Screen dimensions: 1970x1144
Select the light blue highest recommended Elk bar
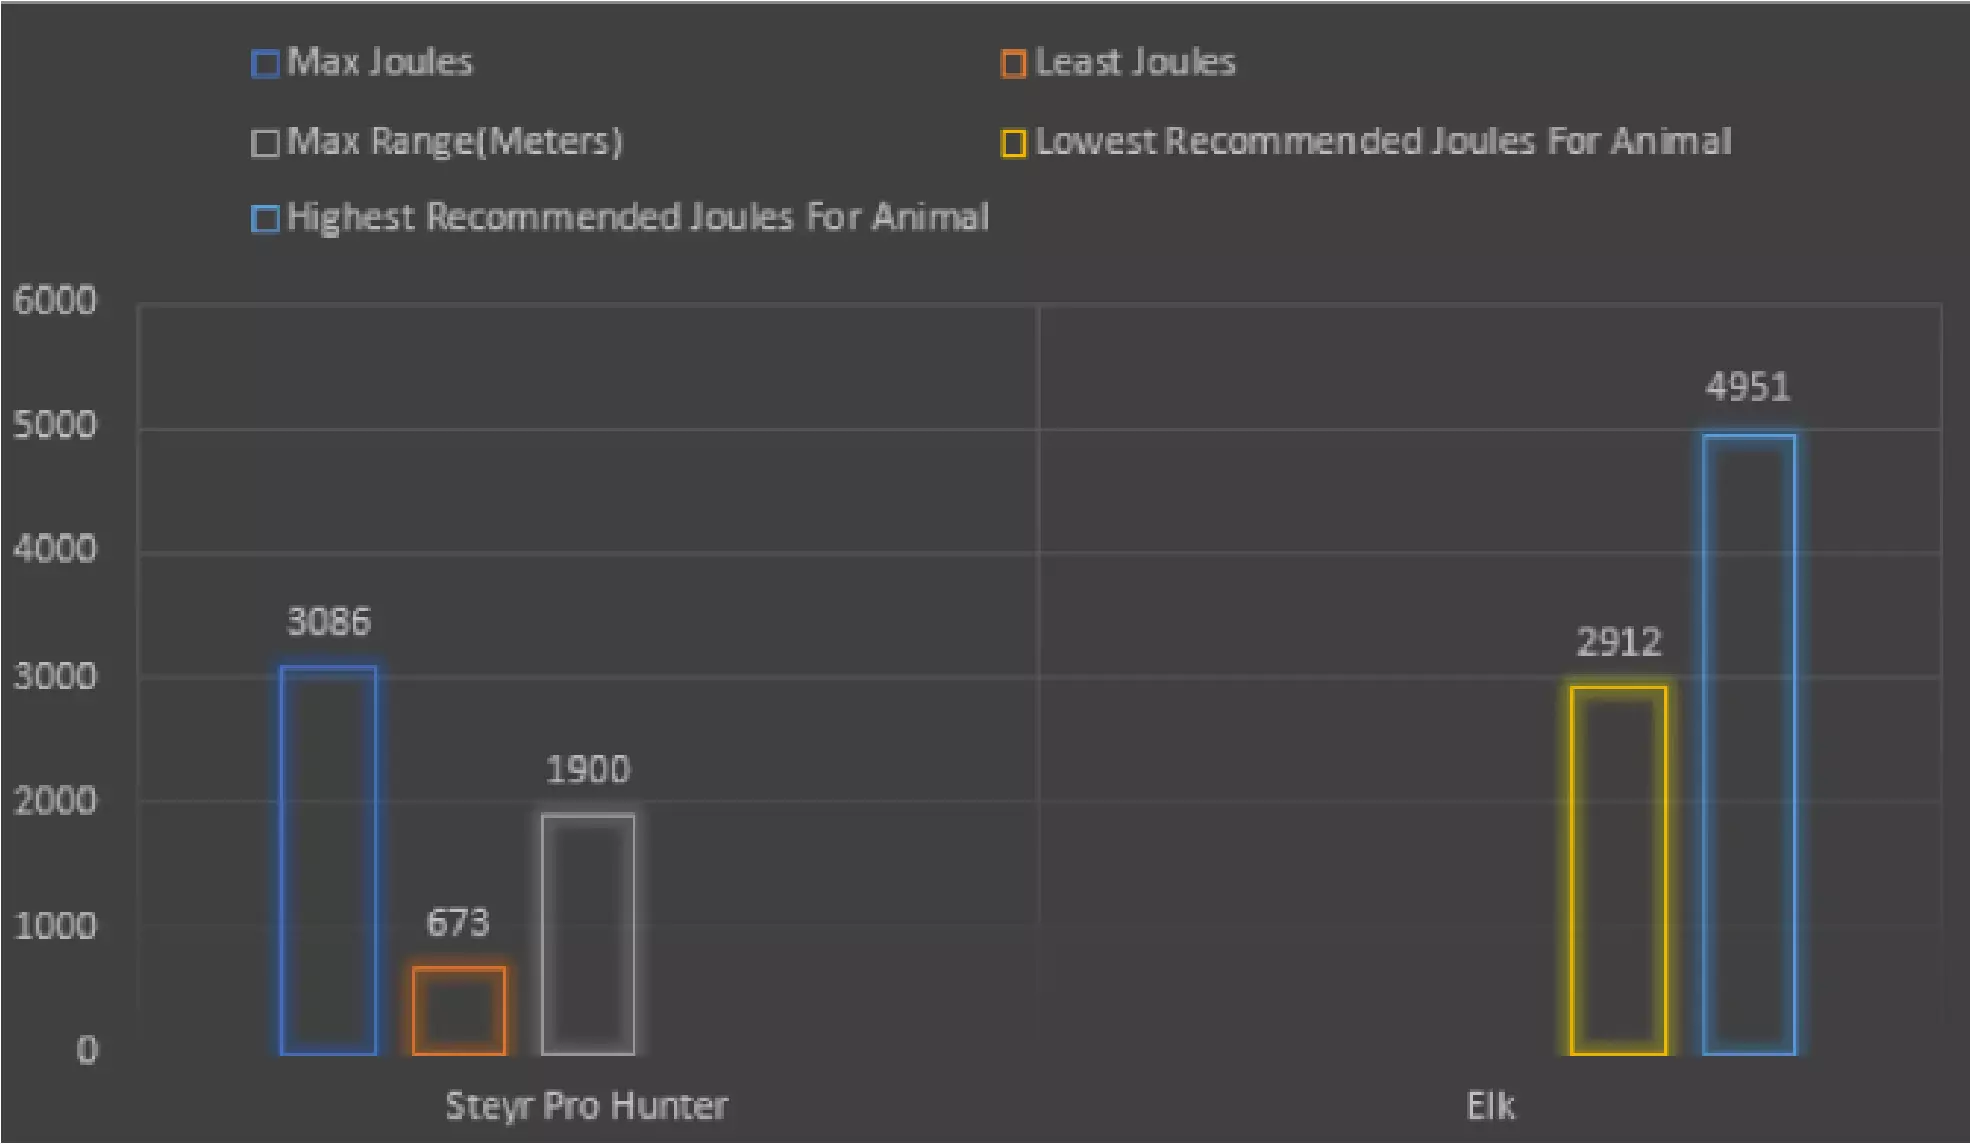click(x=1748, y=745)
